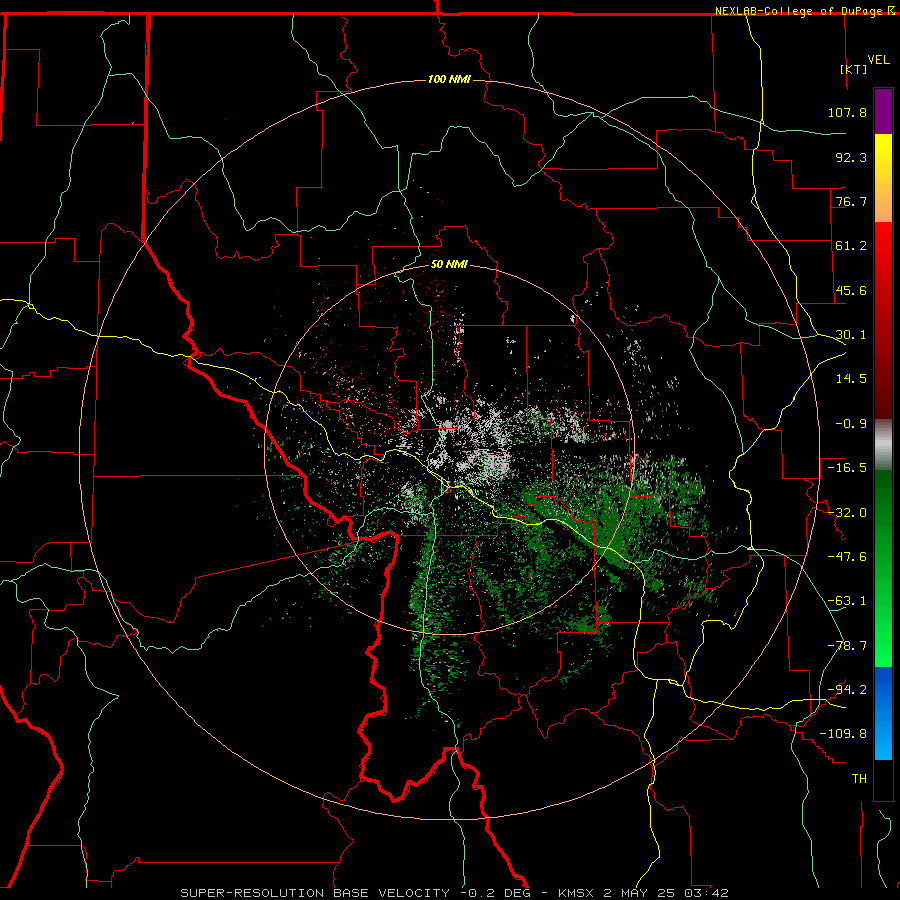Click the blue segment of the color bar
Viewport: 900px width, 900px height.
(883, 713)
